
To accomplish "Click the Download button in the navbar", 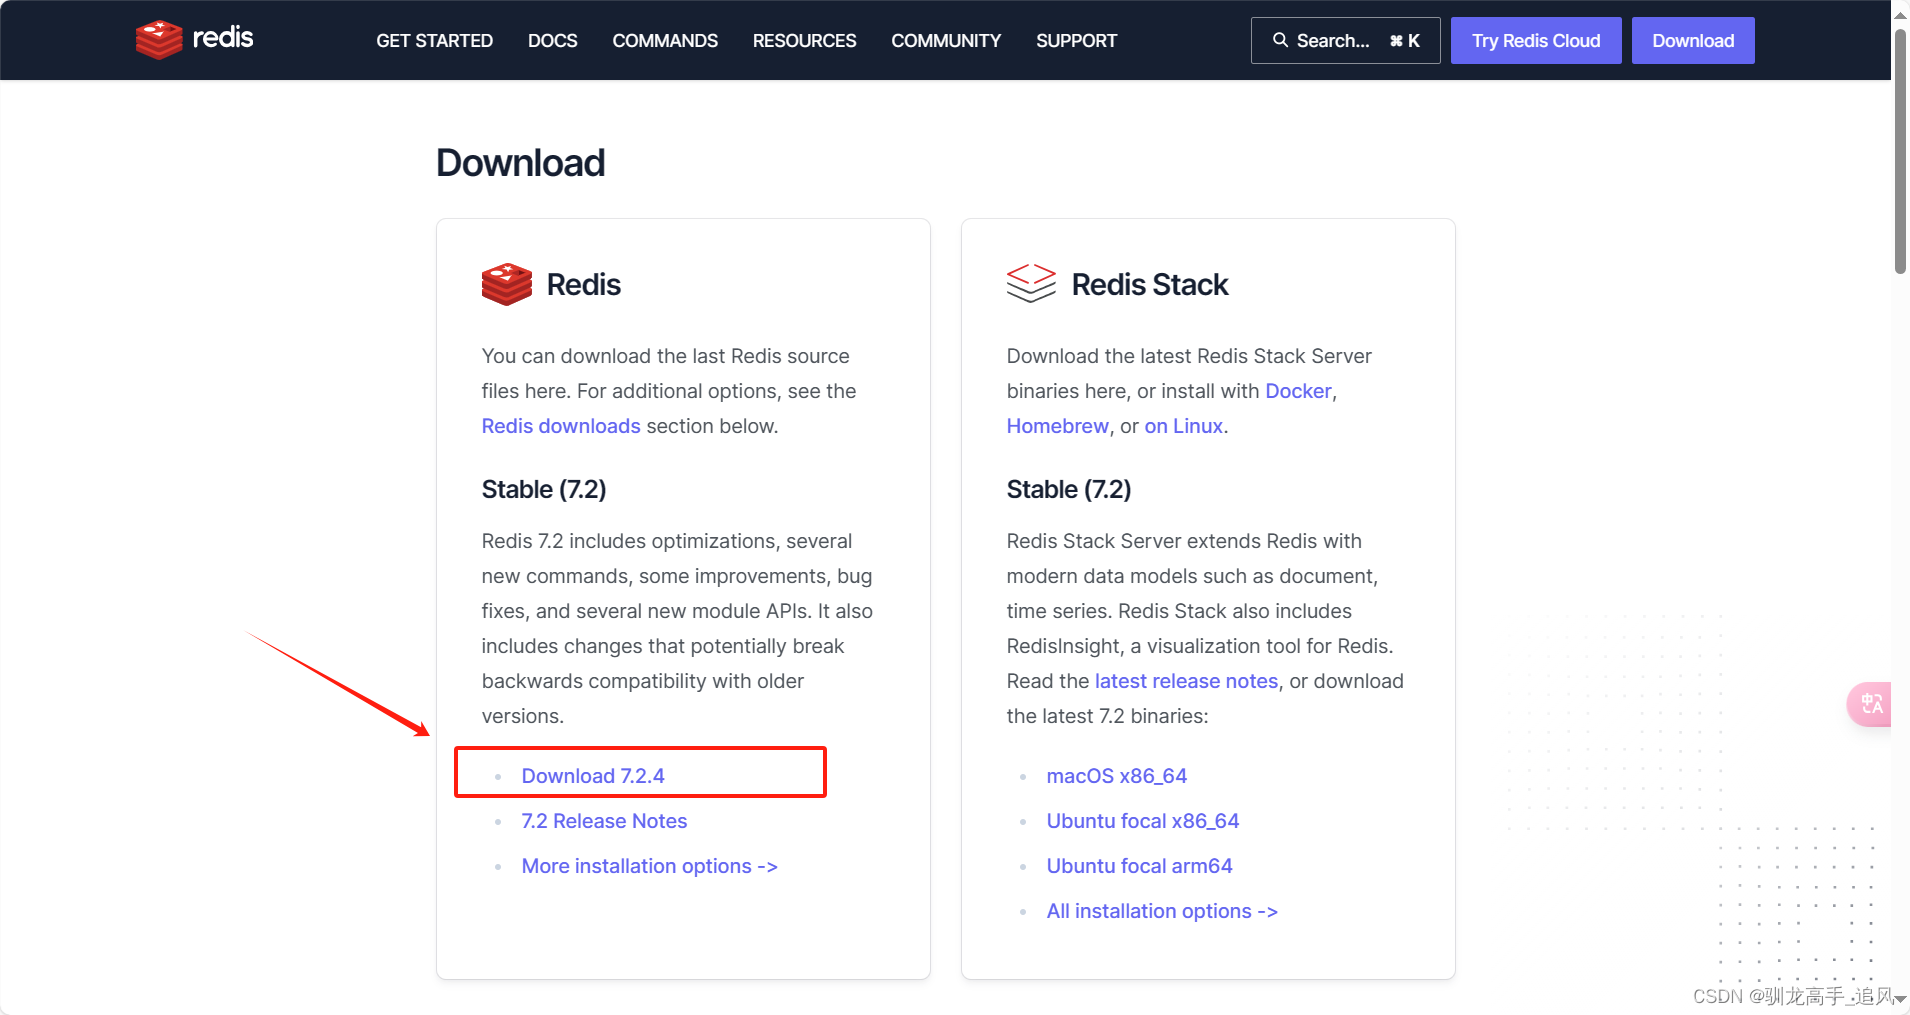I will [x=1693, y=40].
